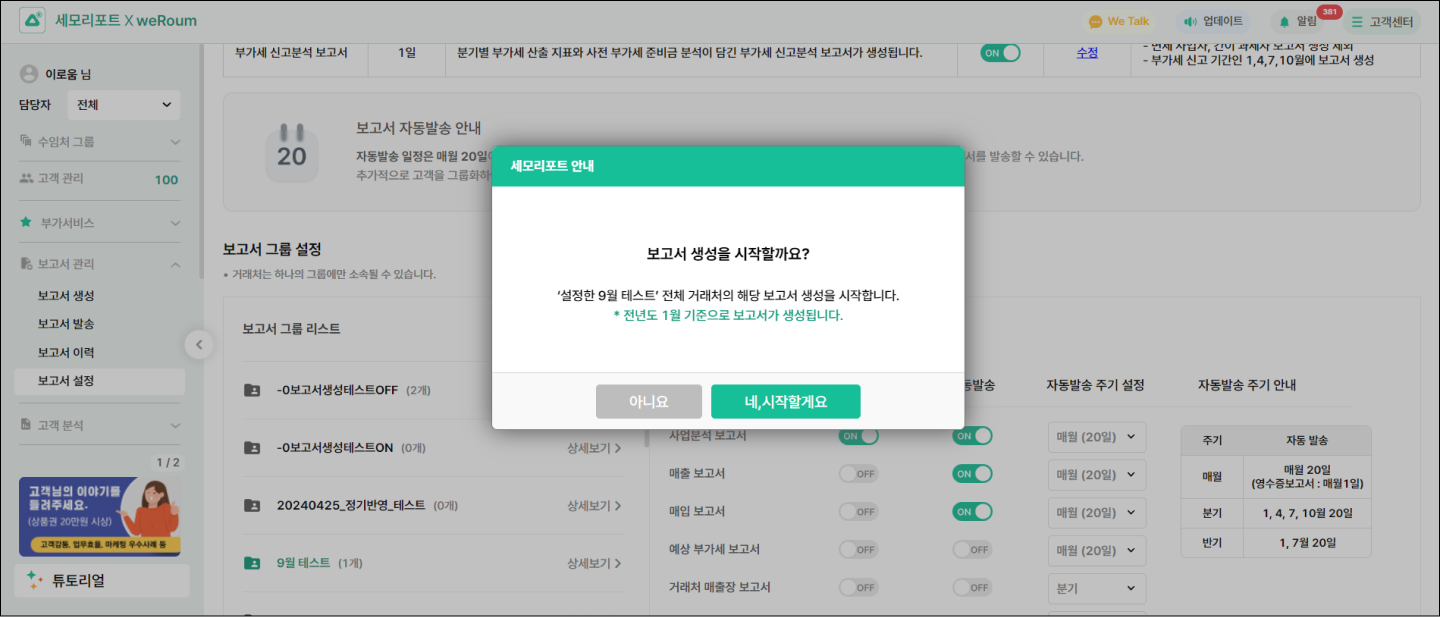Open 거래처 매출장 보고서 분기 dropdown
This screenshot has height=617, width=1440.
[x=1096, y=589]
